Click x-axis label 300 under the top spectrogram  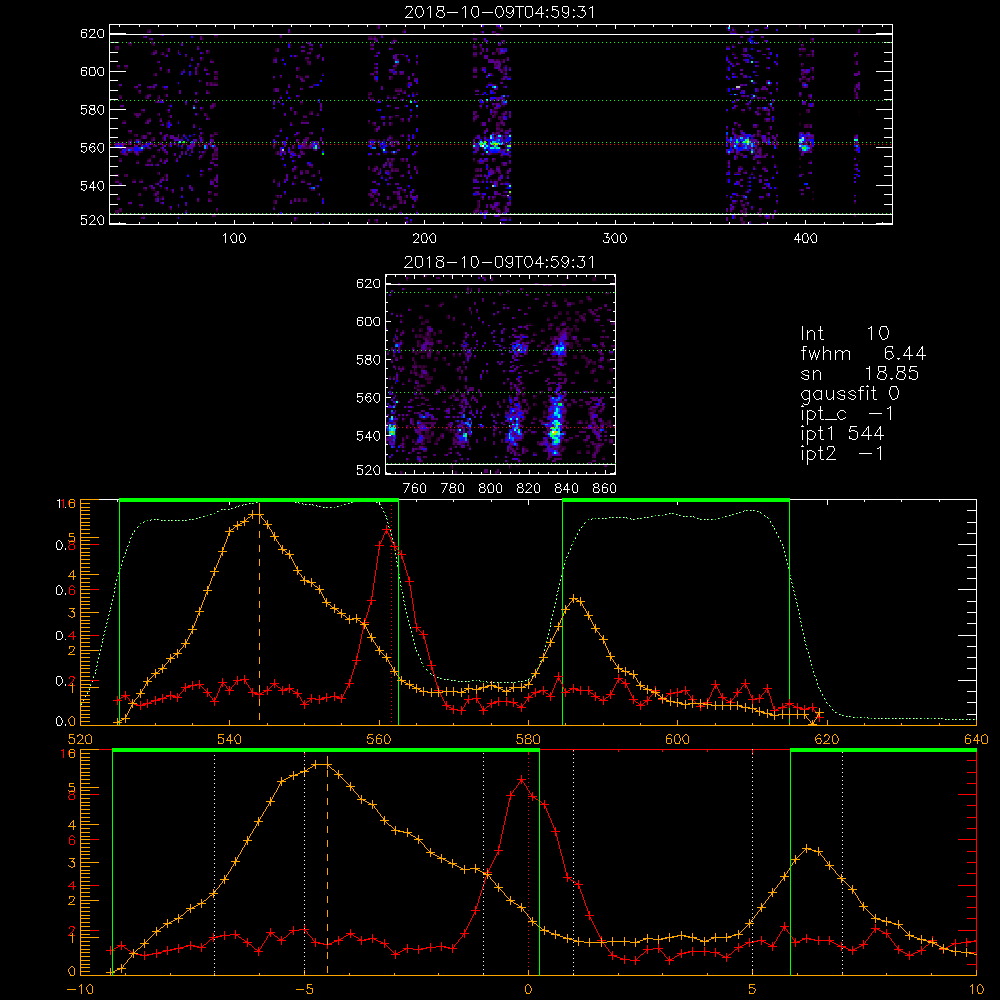tap(615, 238)
